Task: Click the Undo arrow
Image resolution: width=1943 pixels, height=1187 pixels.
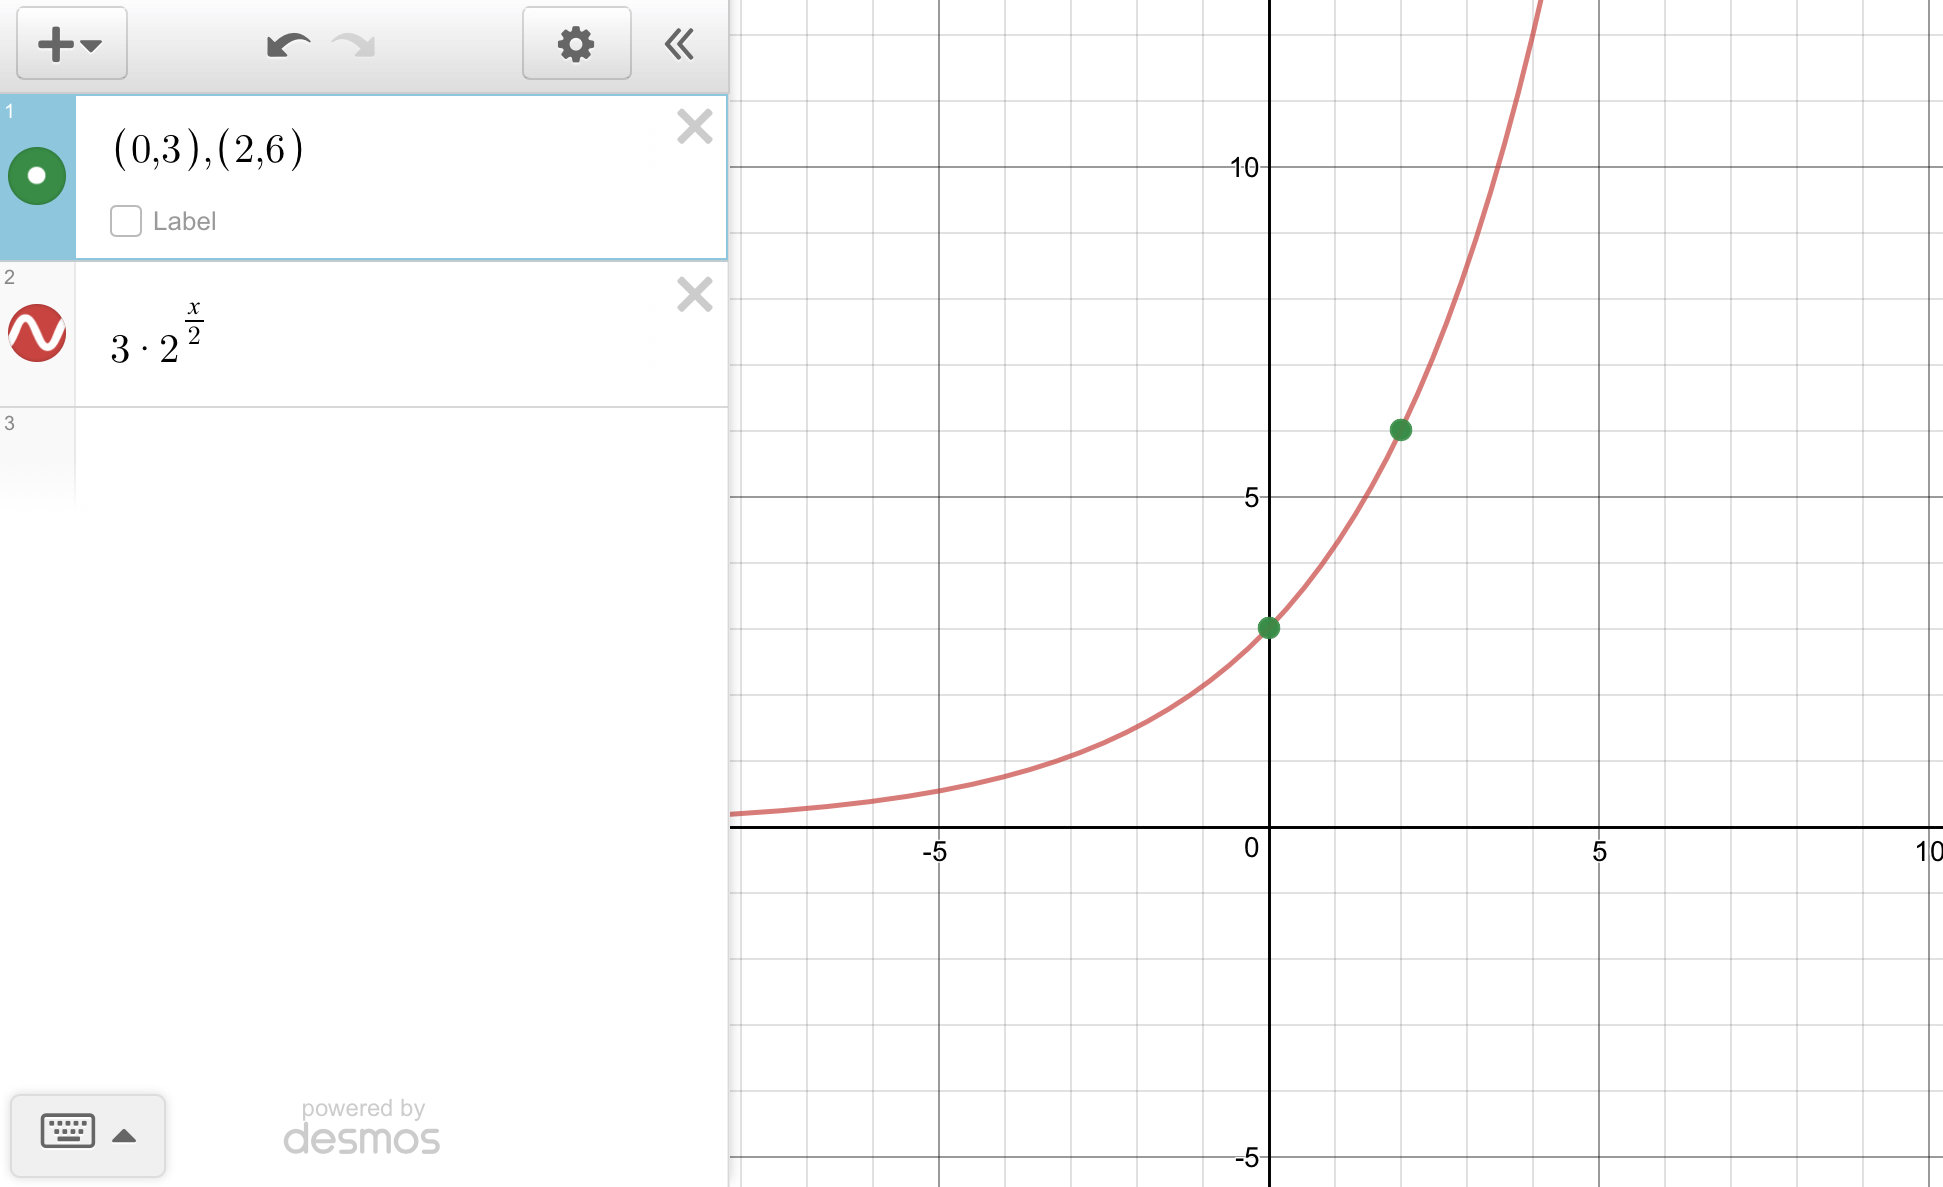Action: point(288,45)
